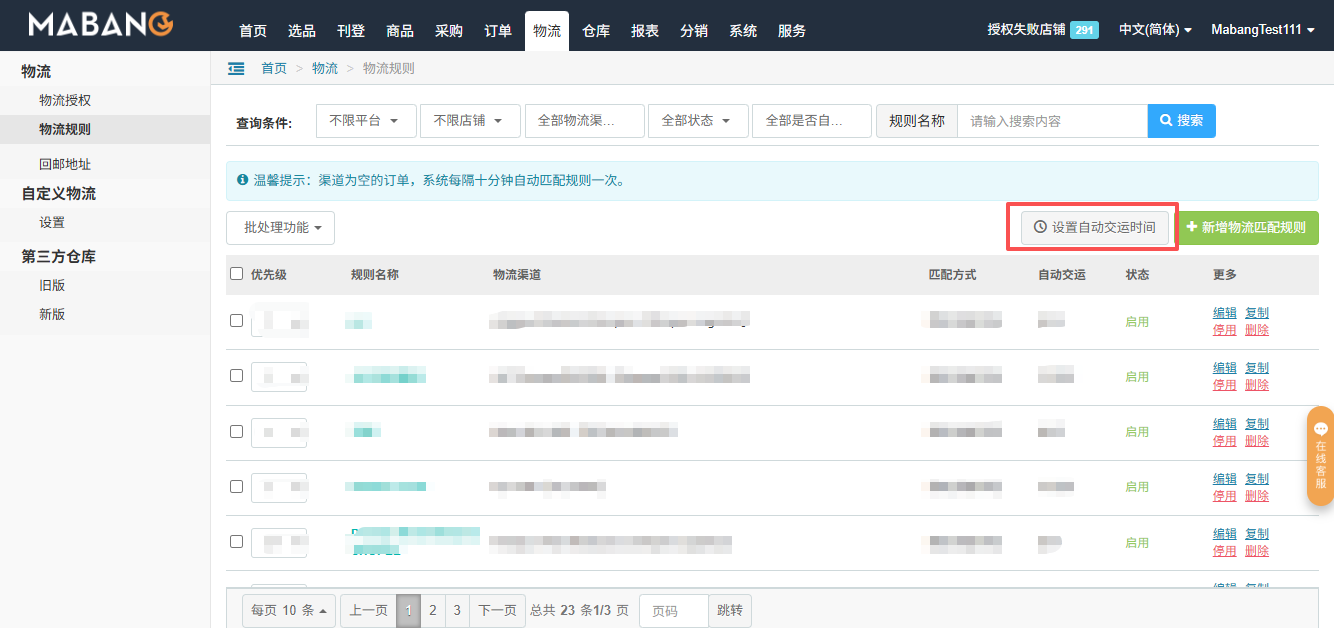Select the third rule row checkbox
The width and height of the screenshot is (1334, 628).
point(237,431)
